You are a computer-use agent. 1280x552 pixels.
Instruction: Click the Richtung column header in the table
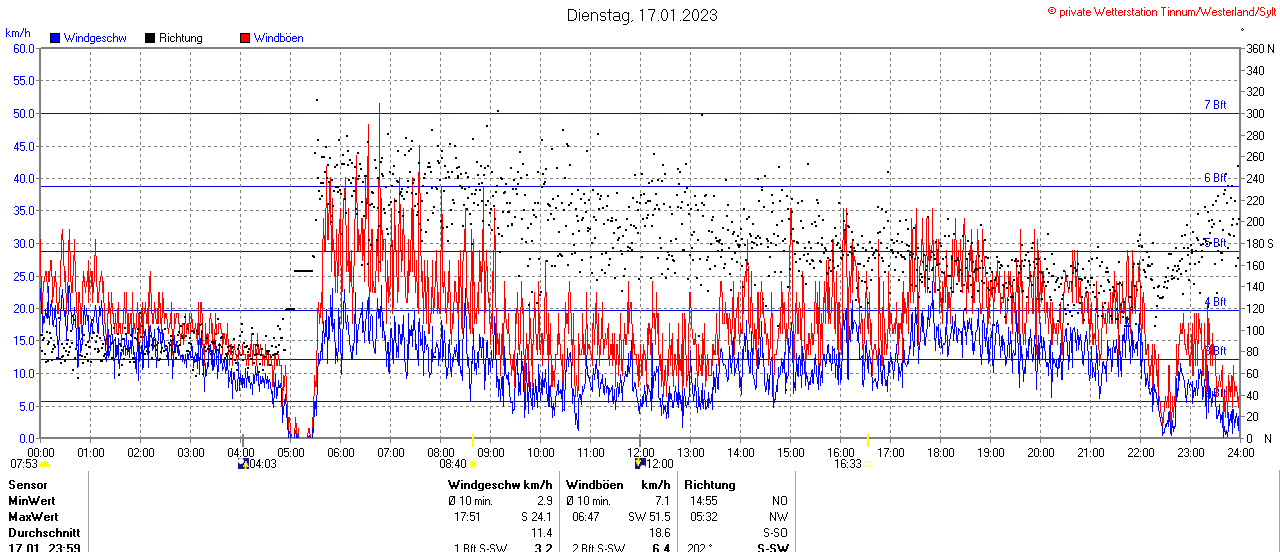(710, 485)
